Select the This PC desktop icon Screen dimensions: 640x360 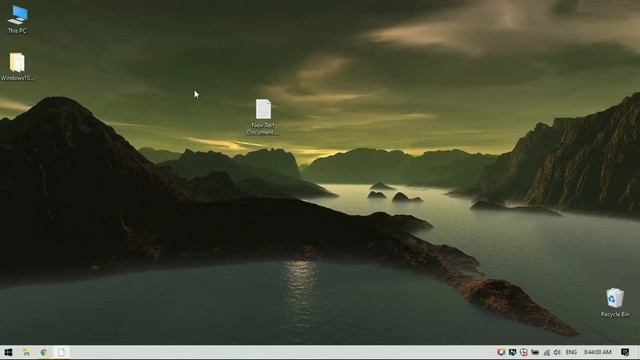click(17, 20)
